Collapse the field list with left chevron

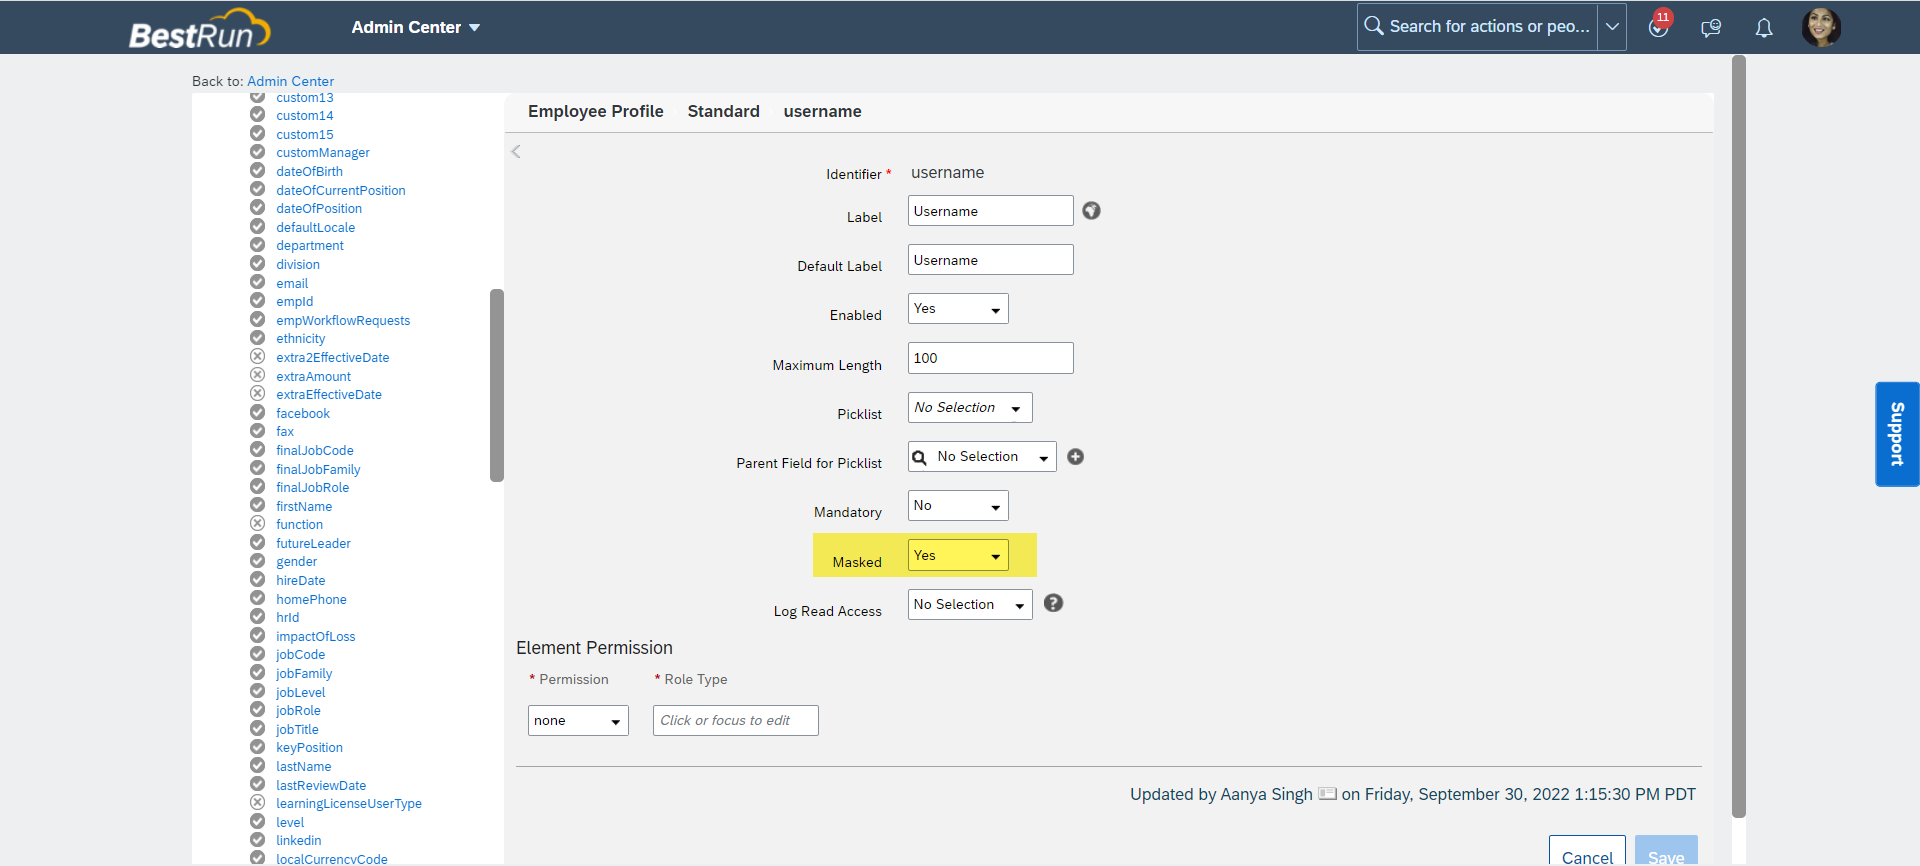(x=516, y=152)
